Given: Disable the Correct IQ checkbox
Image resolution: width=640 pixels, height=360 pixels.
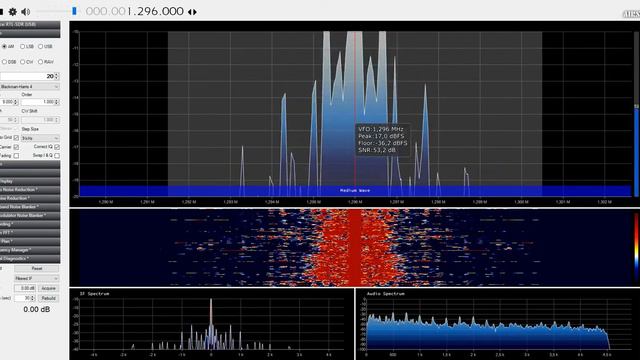Looking at the screenshot, I should [x=57, y=147].
